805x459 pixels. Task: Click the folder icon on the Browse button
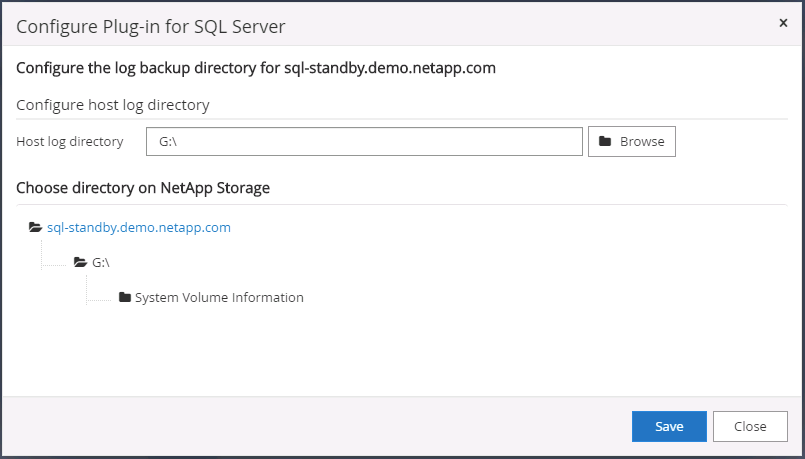coord(605,142)
